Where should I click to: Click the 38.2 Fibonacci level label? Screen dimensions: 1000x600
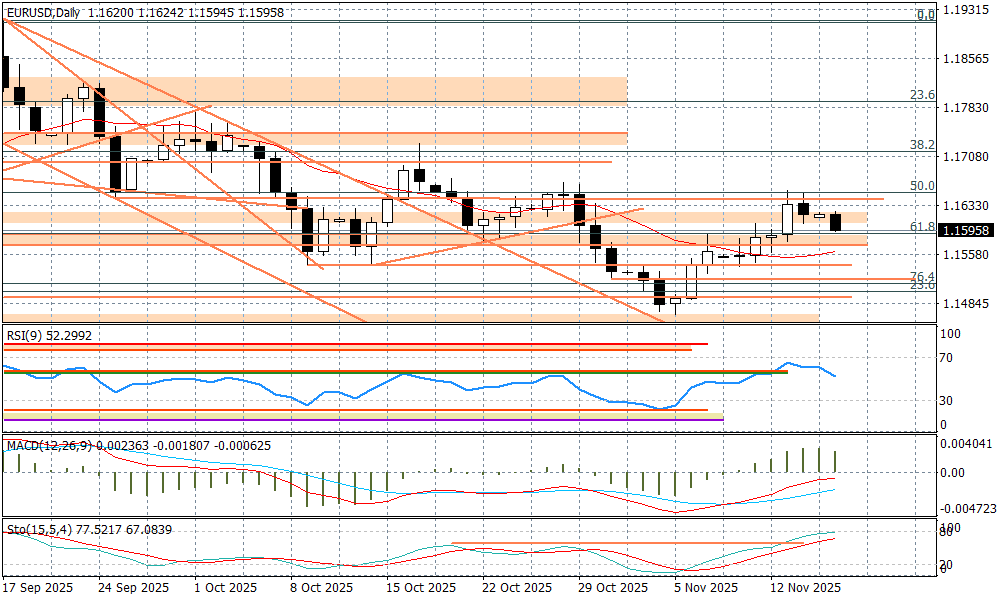(x=921, y=145)
